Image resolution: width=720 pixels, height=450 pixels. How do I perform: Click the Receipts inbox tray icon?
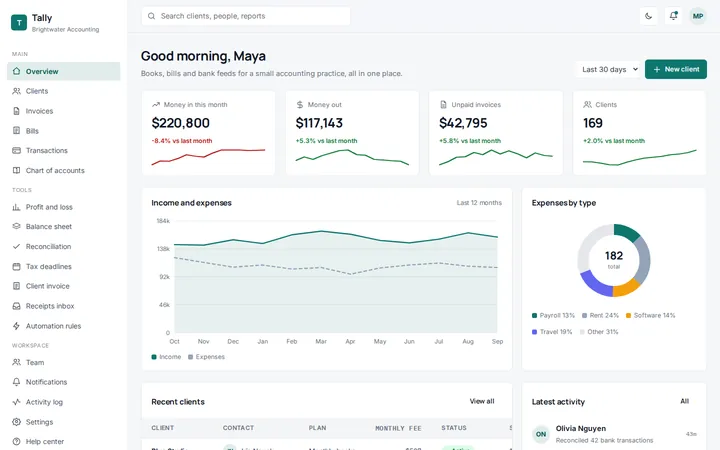[17, 306]
